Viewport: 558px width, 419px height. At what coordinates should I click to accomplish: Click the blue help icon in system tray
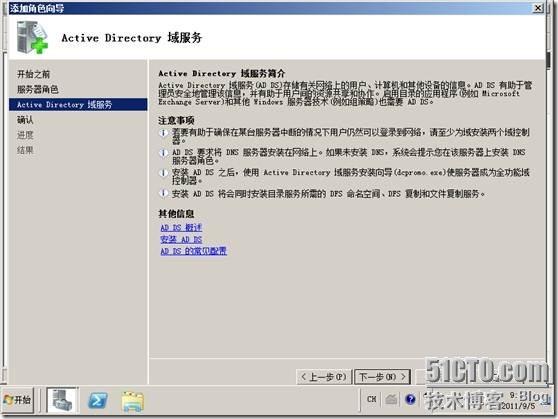click(x=410, y=399)
